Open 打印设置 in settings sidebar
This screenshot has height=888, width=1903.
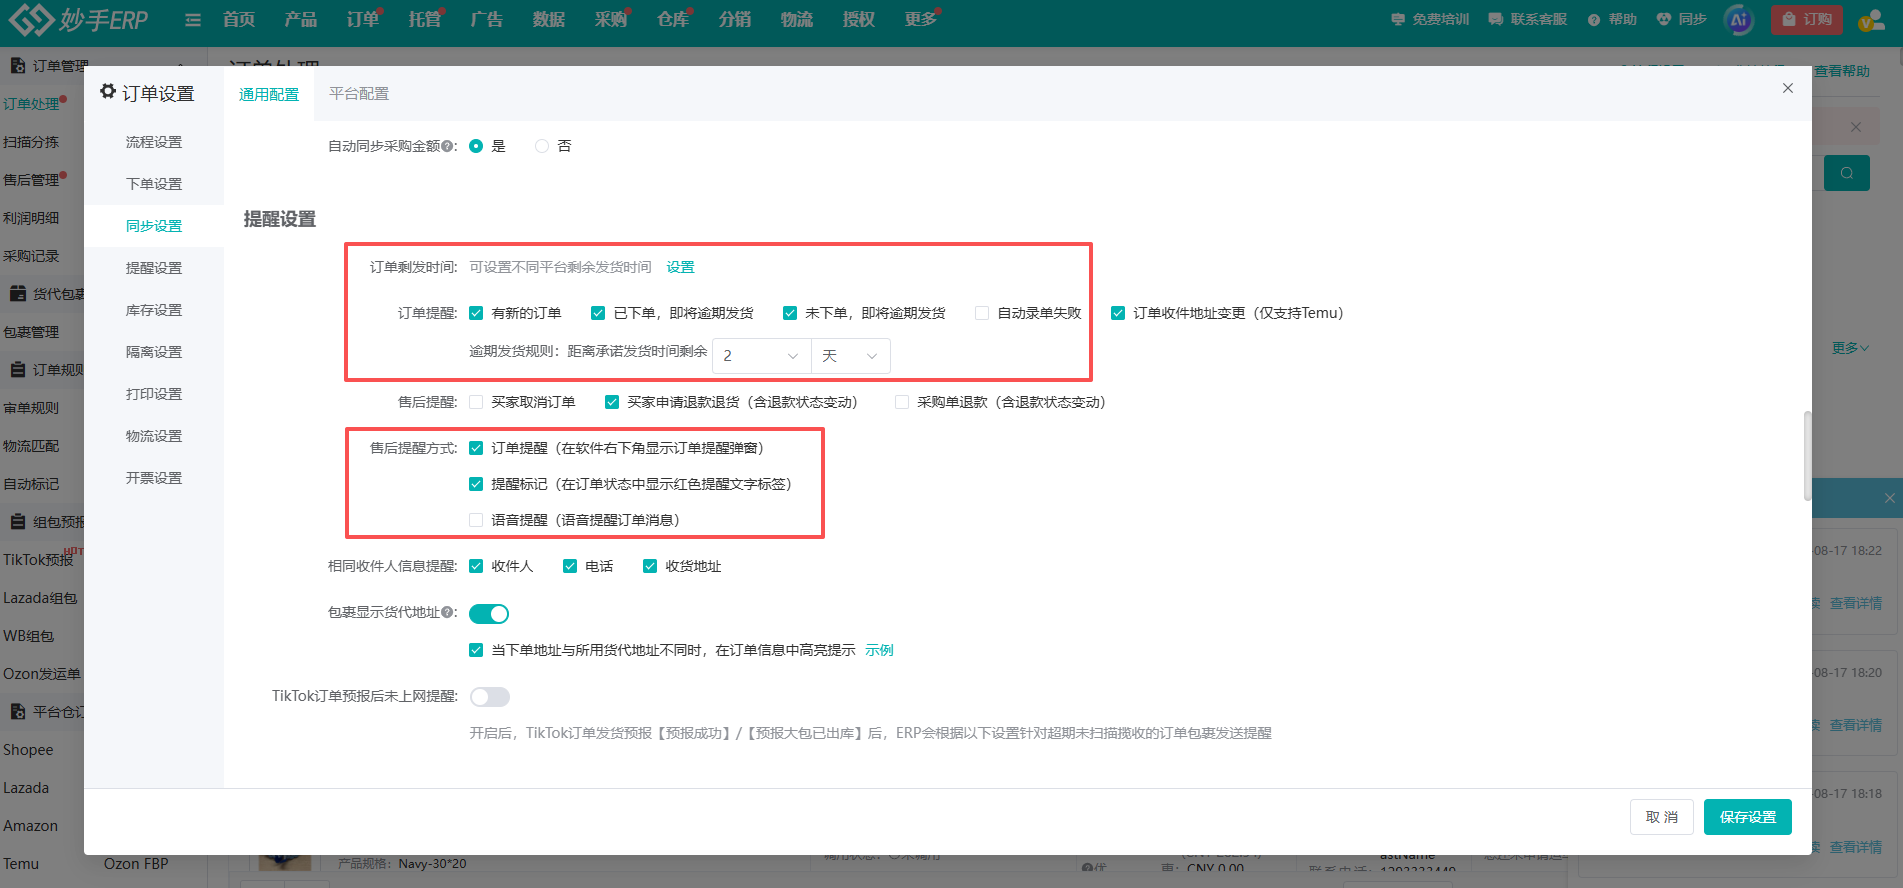click(x=154, y=394)
